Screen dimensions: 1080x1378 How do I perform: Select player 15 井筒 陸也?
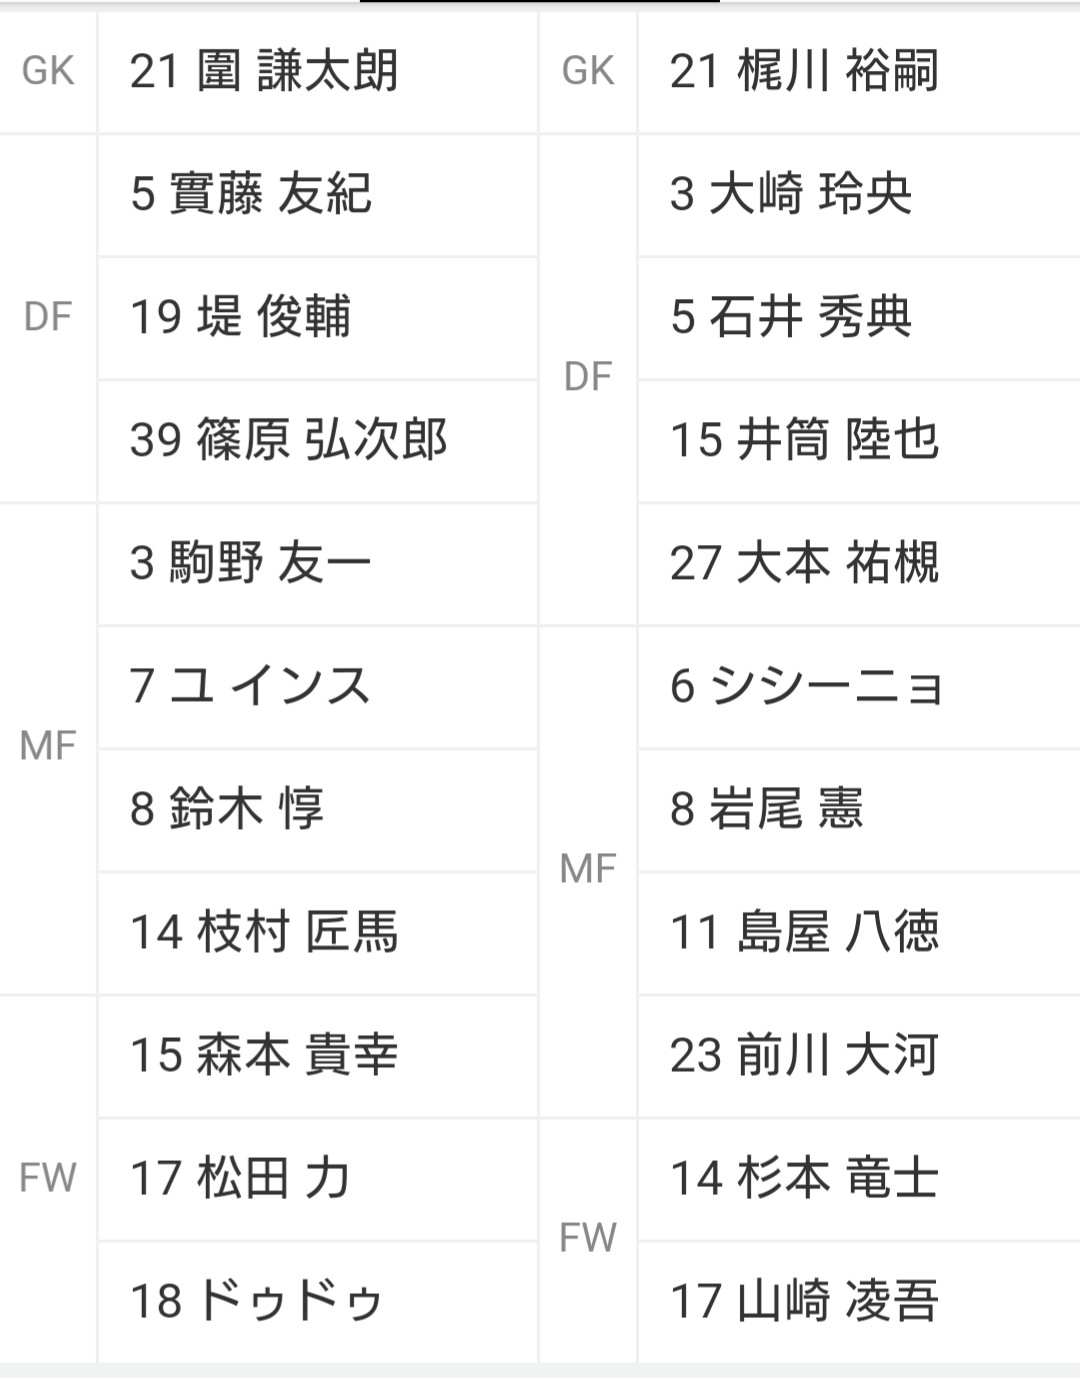[859, 440]
